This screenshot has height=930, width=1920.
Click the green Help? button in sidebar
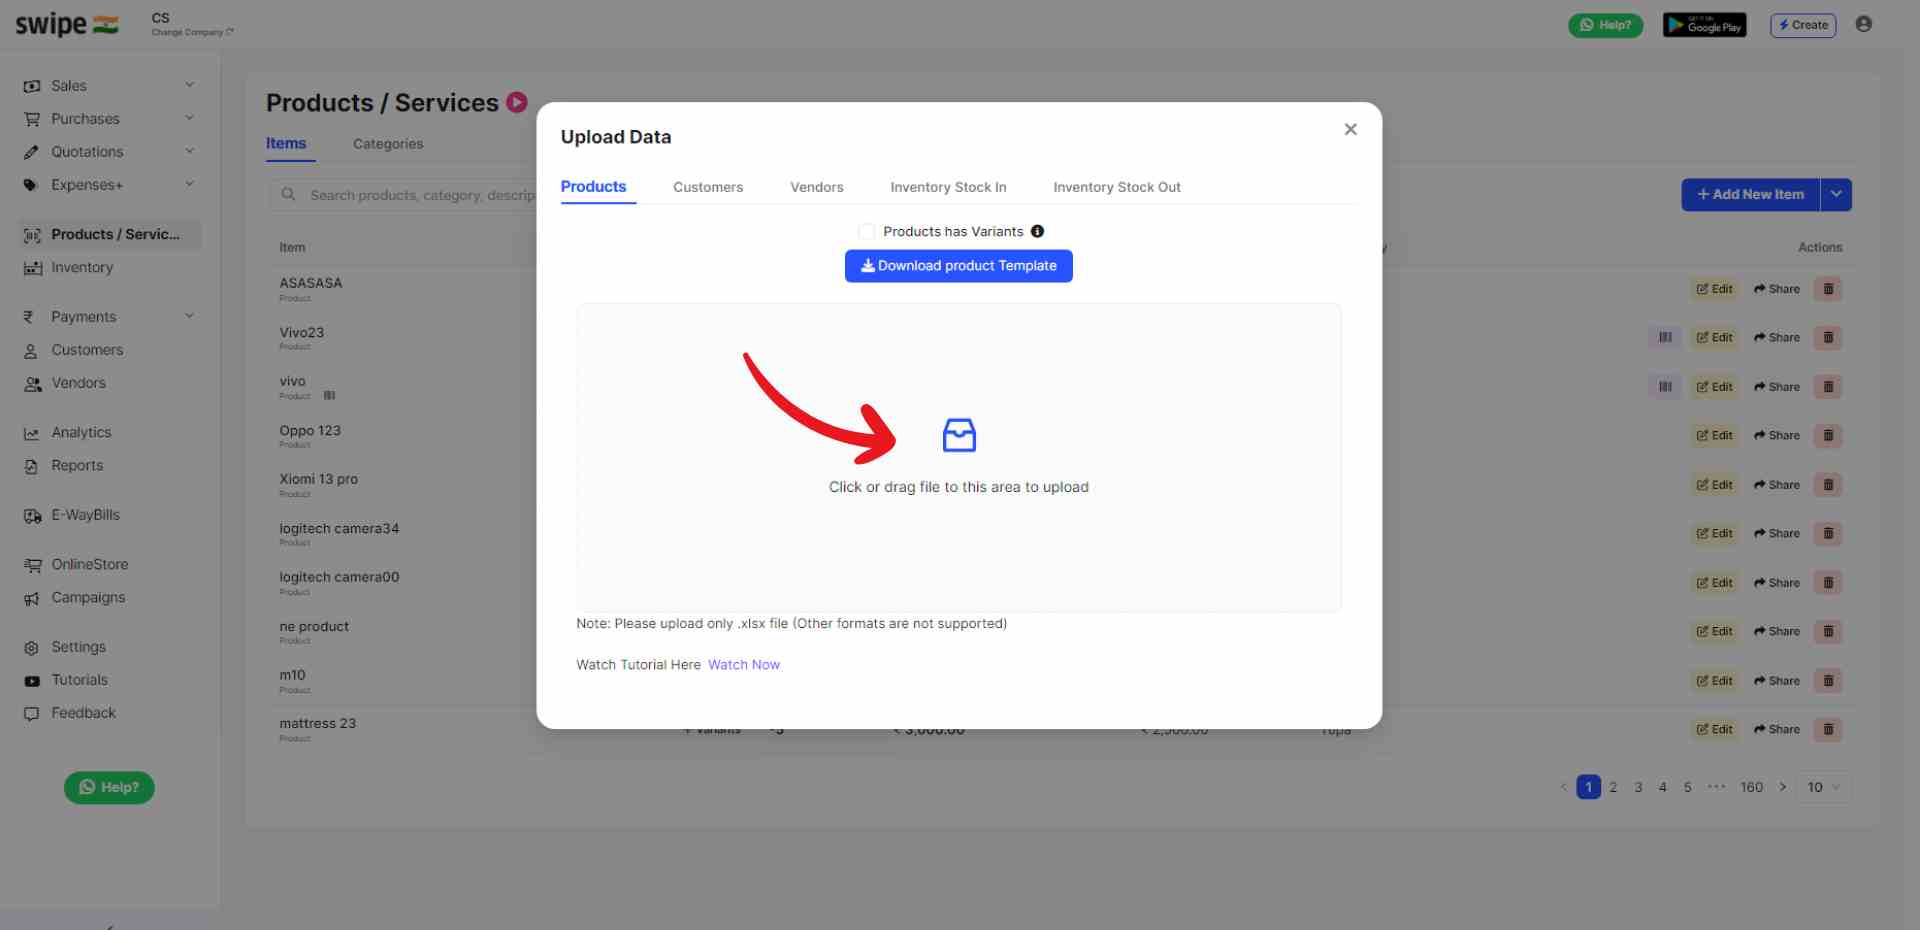tap(109, 788)
